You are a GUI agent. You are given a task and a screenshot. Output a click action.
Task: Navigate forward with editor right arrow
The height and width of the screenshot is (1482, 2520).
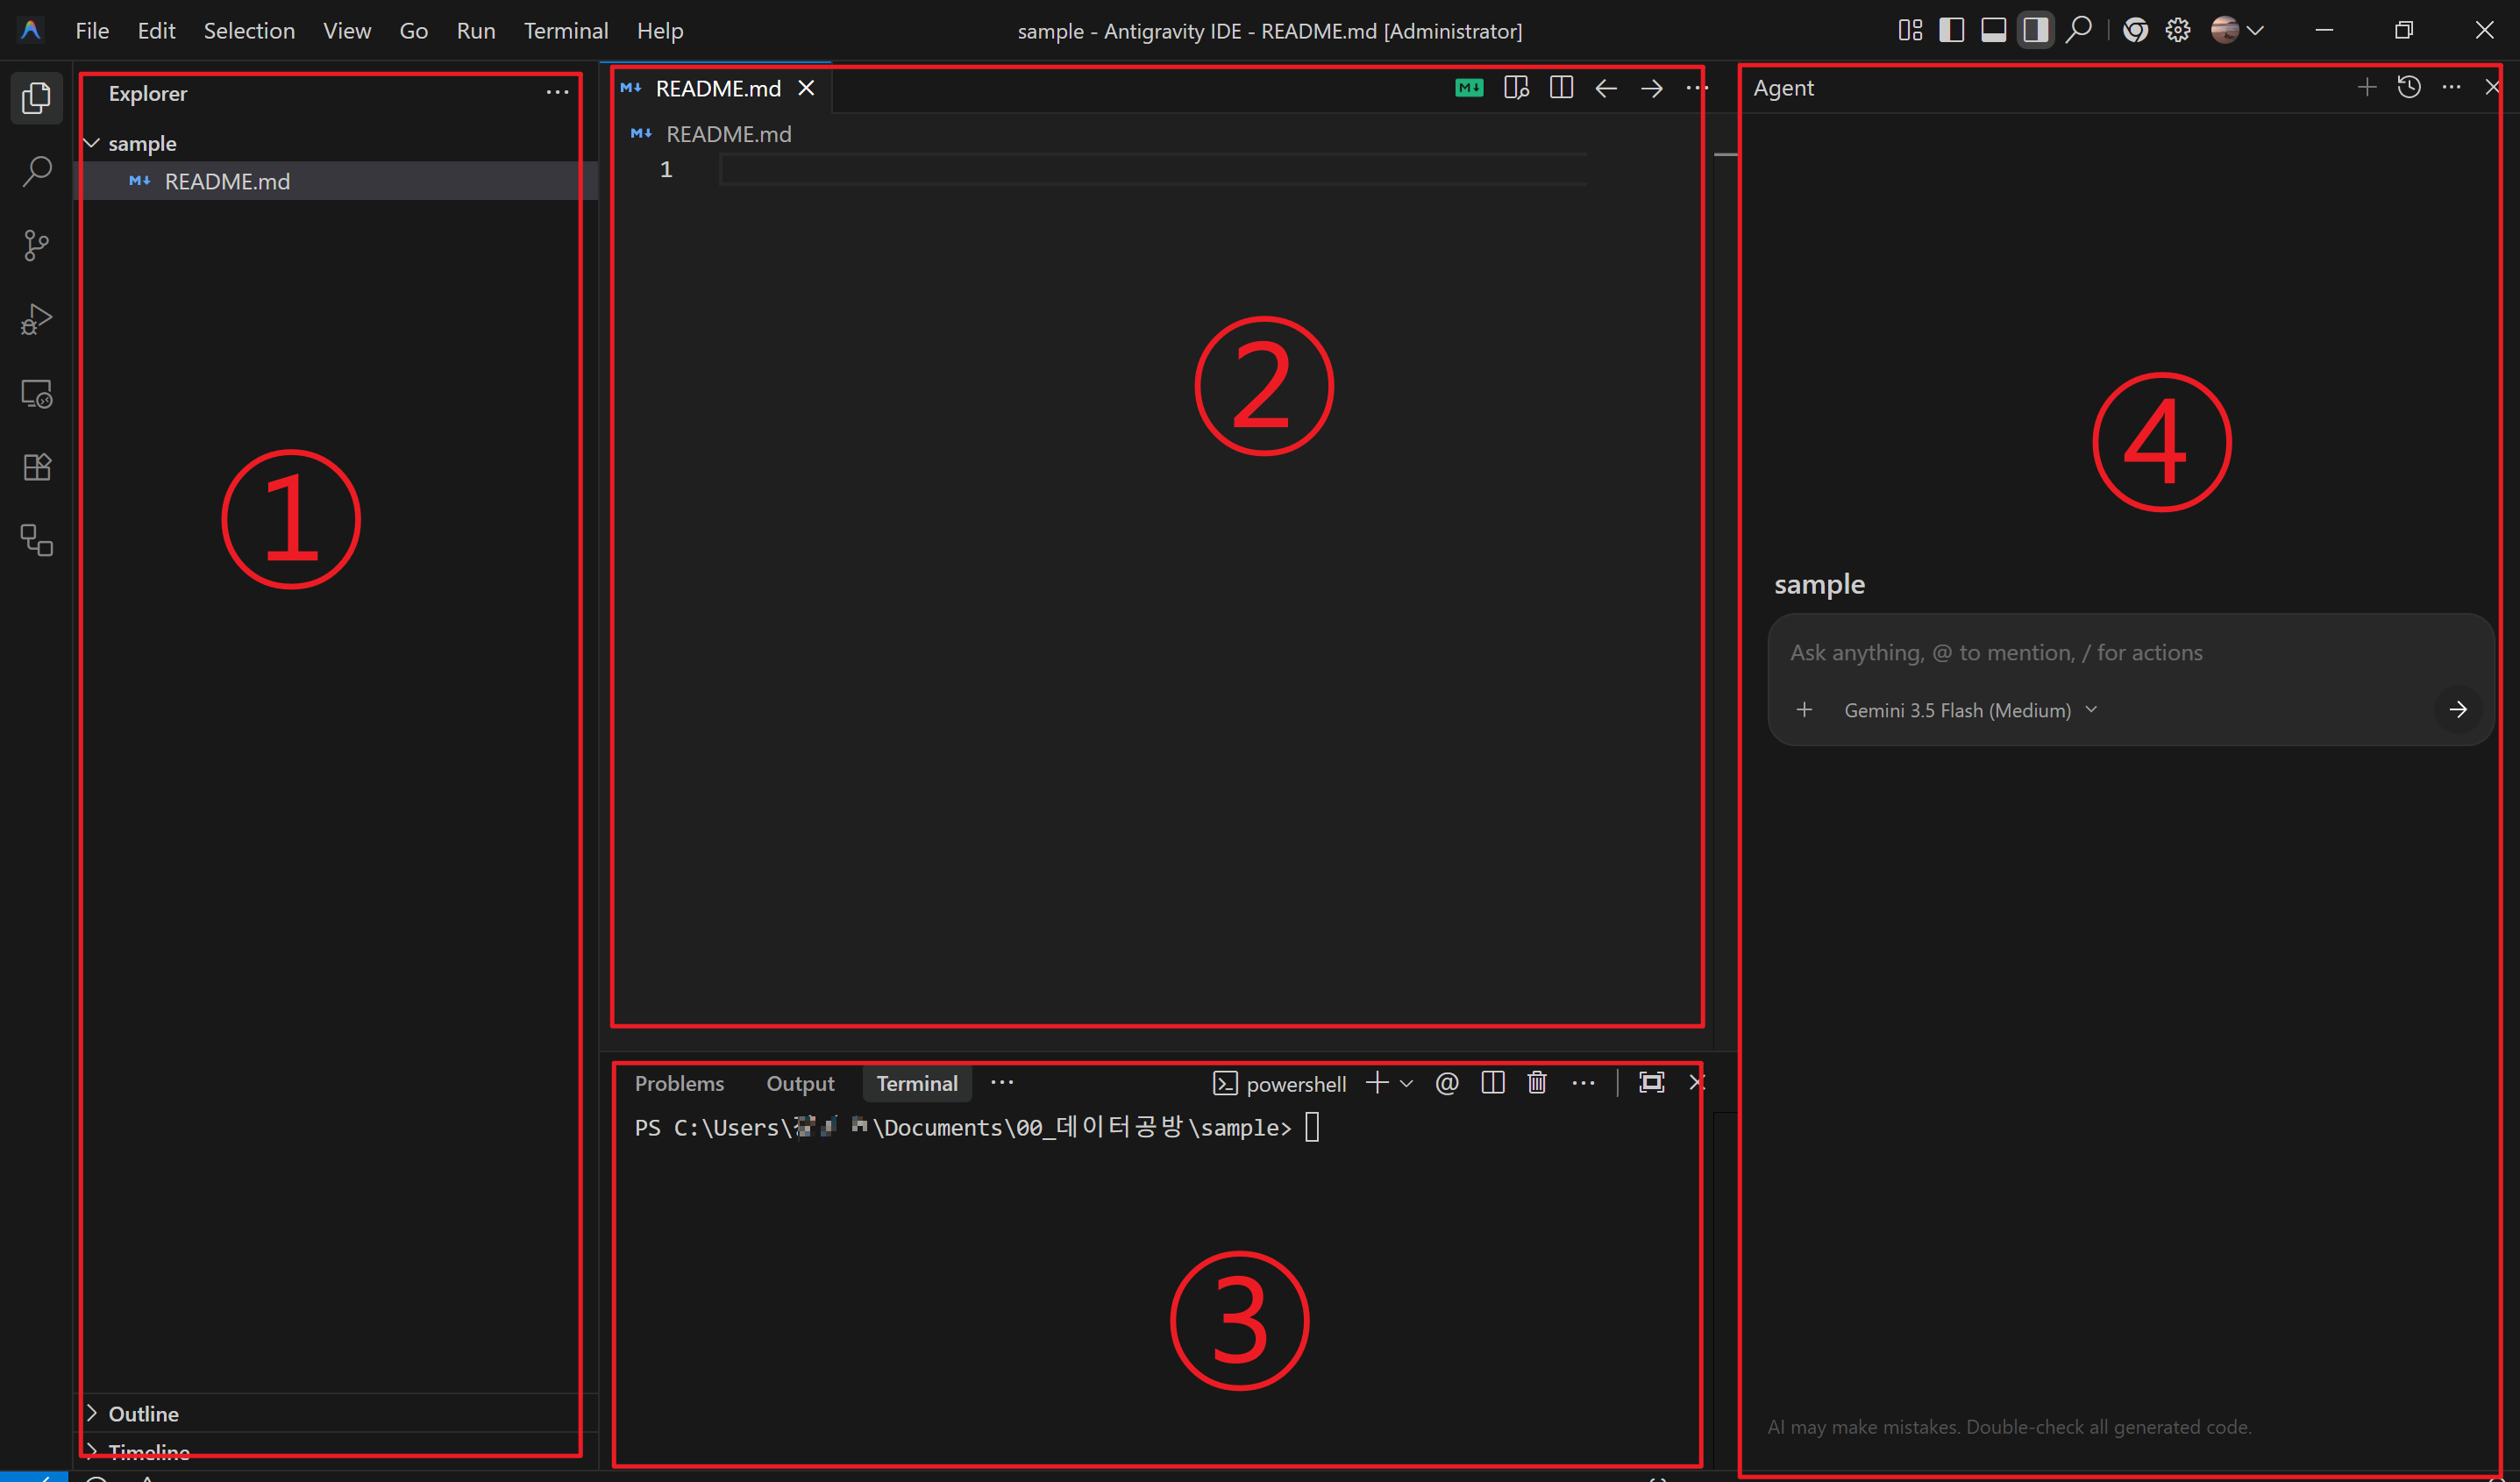1652,88
